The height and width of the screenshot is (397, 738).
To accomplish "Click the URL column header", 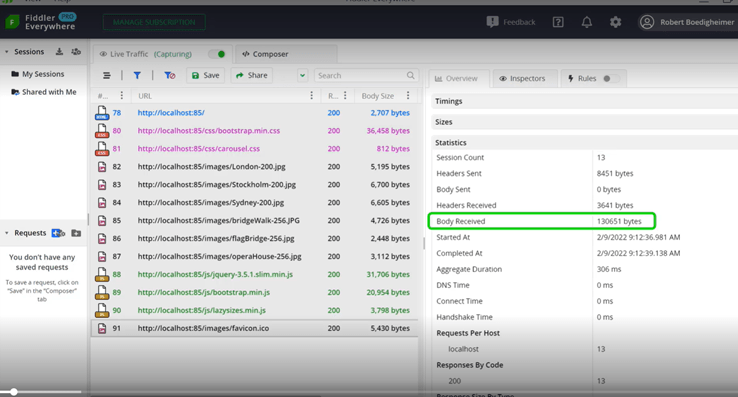I will coord(145,96).
